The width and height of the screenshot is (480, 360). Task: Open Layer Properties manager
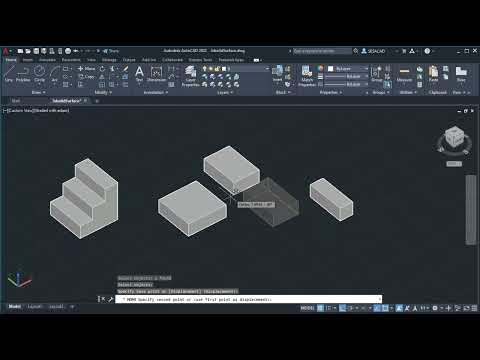pyautogui.click(x=190, y=76)
